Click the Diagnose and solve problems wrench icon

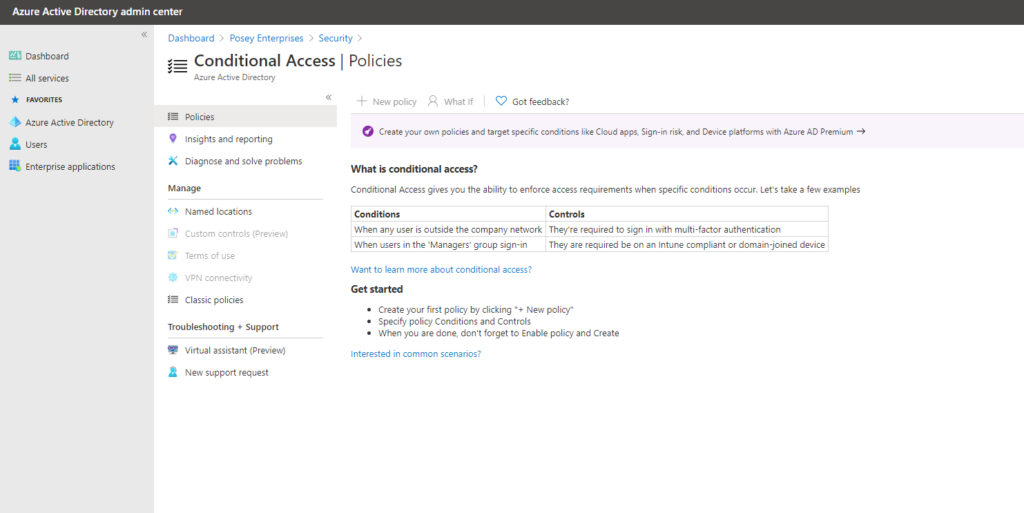172,161
